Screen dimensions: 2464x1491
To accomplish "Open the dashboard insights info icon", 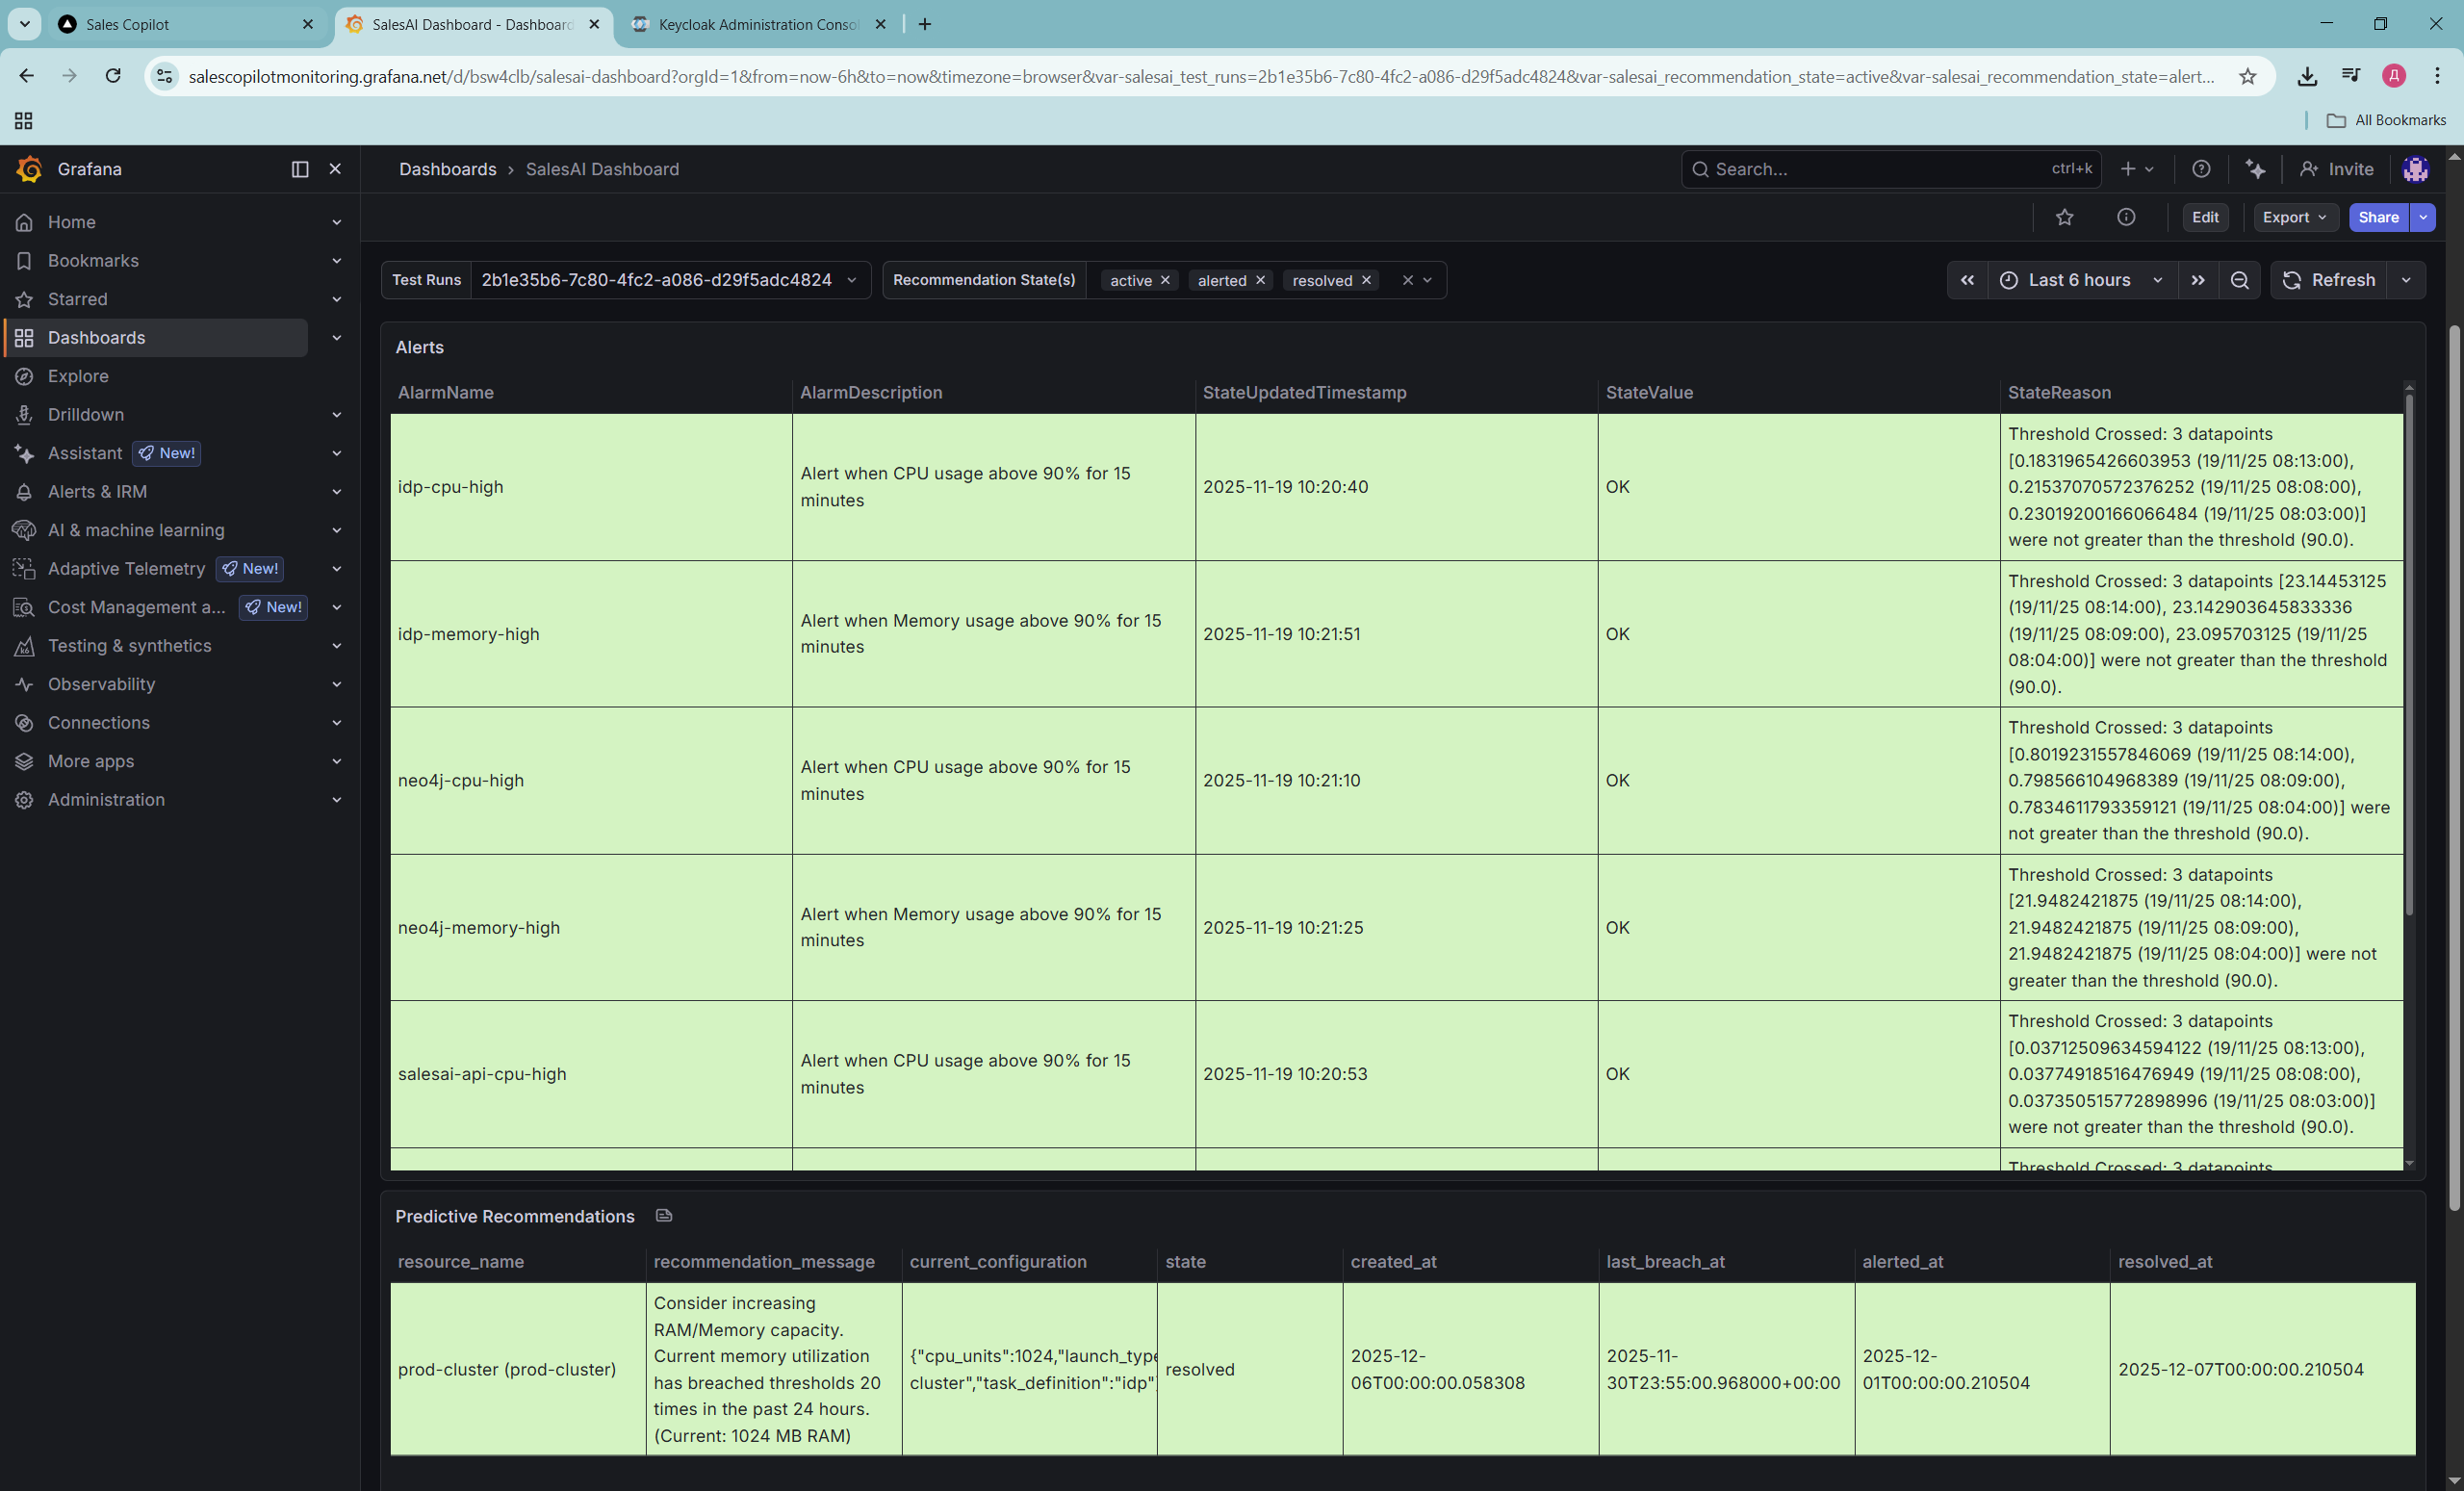I will tap(2126, 217).
